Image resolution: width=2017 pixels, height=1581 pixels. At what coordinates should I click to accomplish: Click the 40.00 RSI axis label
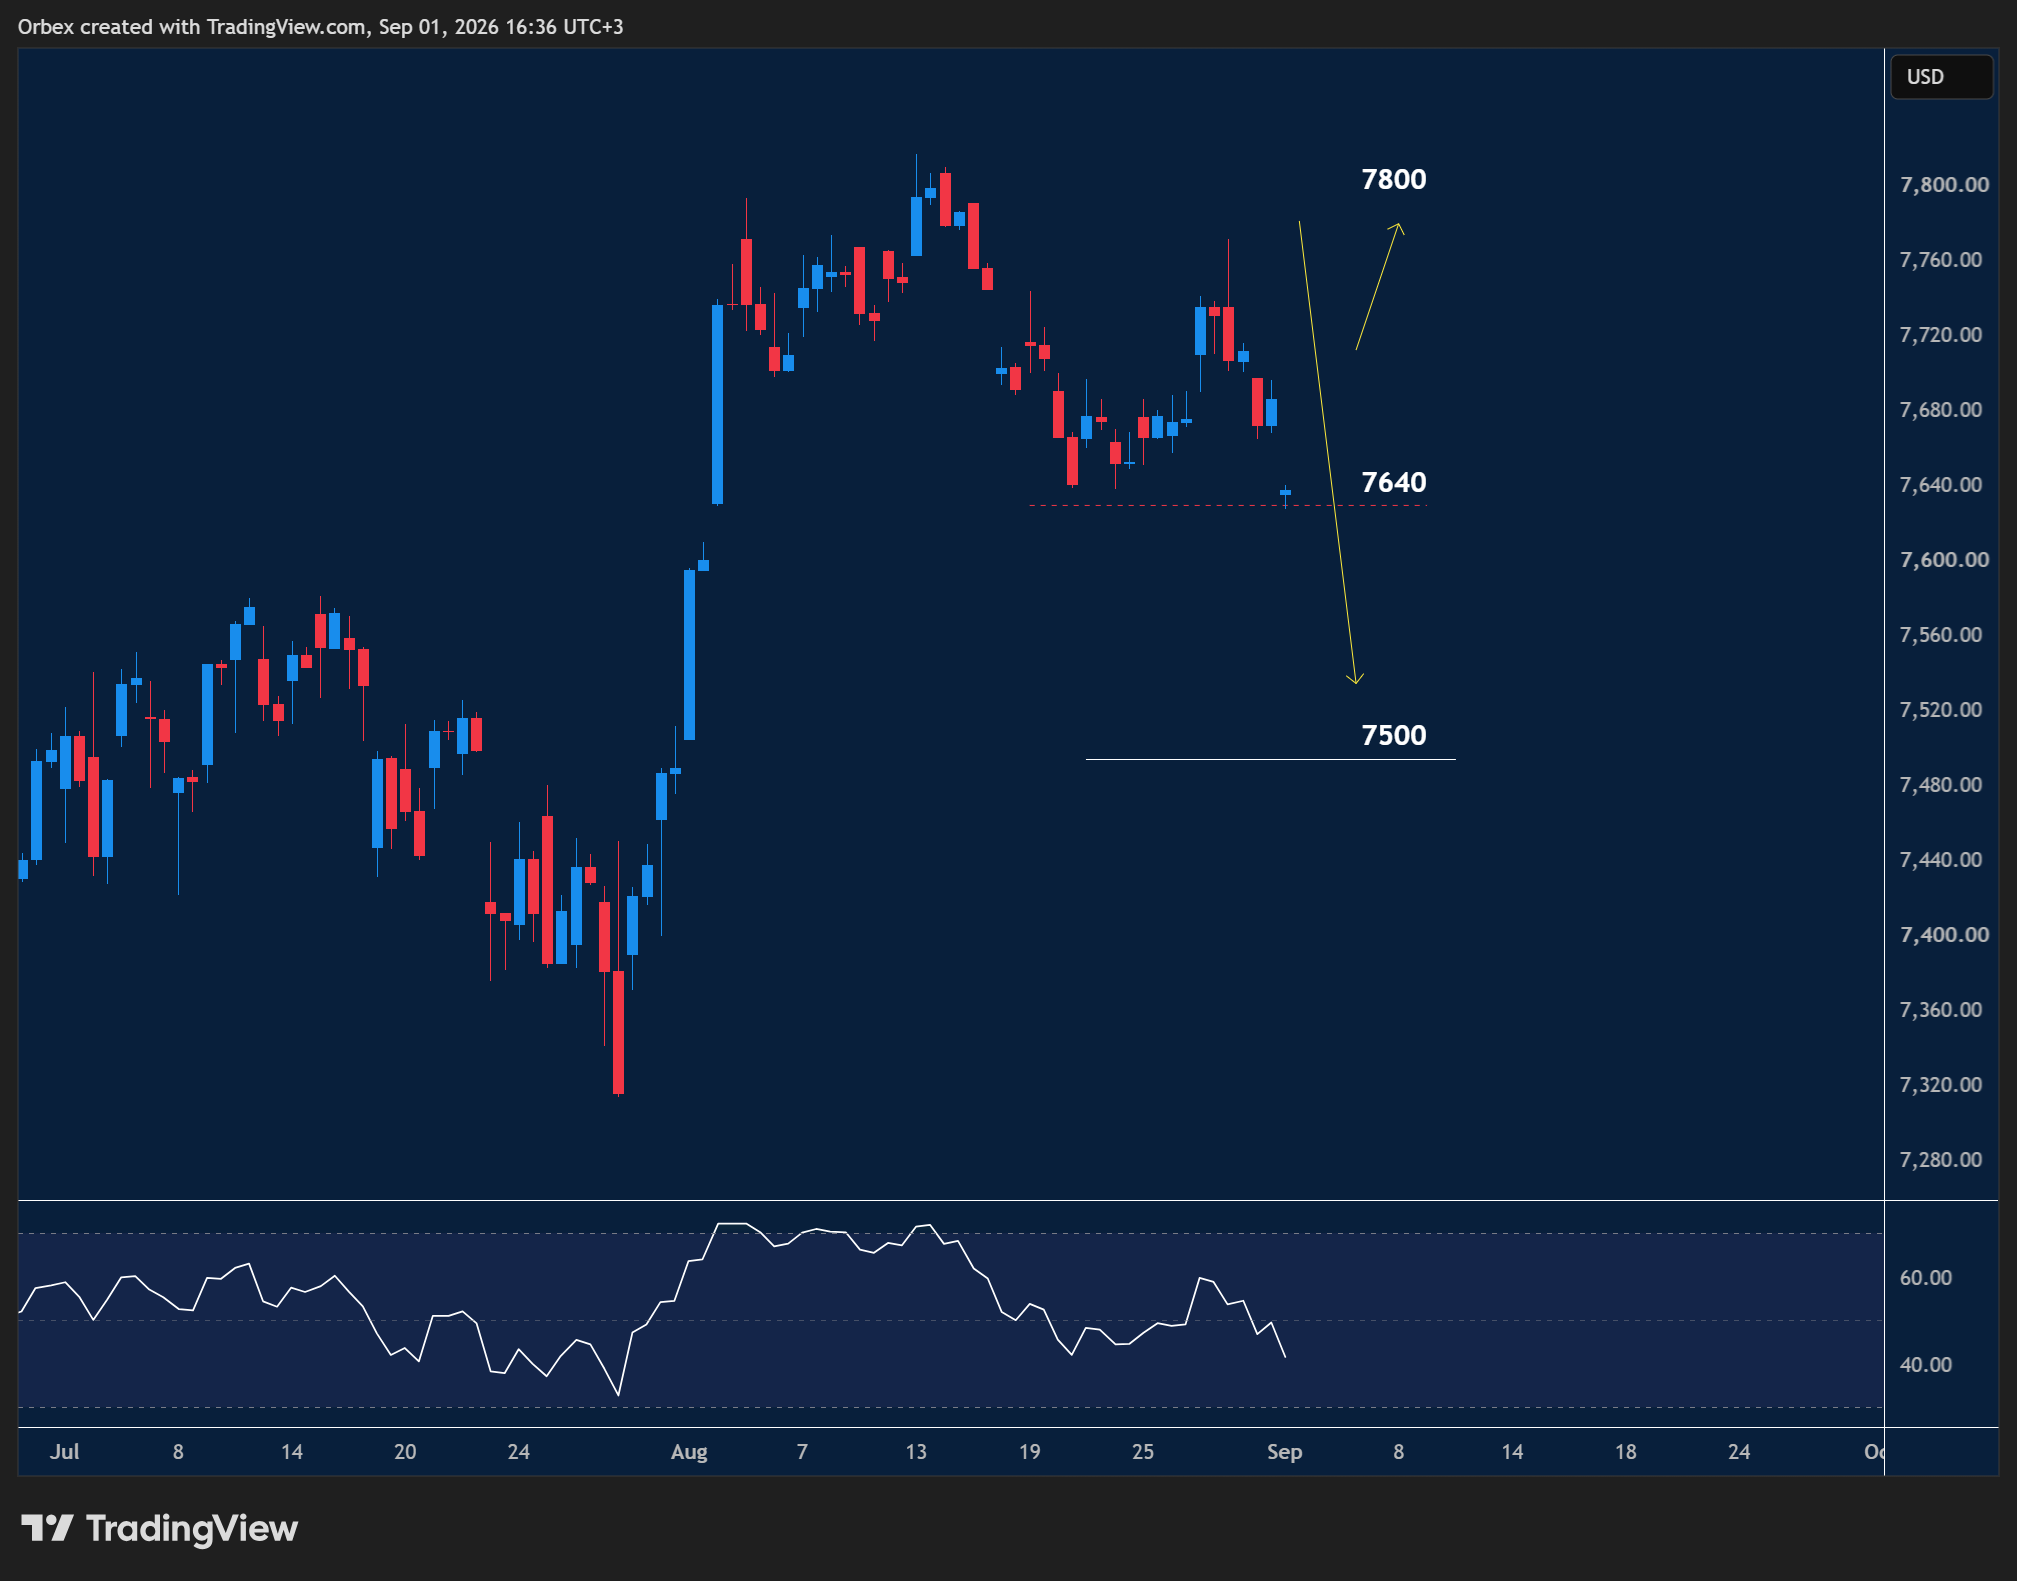(1925, 1365)
